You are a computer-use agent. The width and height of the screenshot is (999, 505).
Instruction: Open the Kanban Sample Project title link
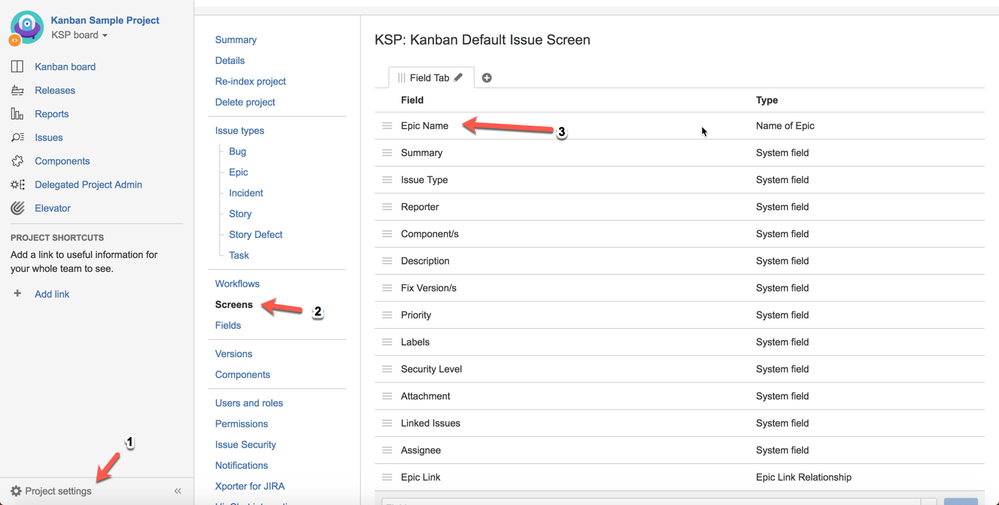pos(105,20)
